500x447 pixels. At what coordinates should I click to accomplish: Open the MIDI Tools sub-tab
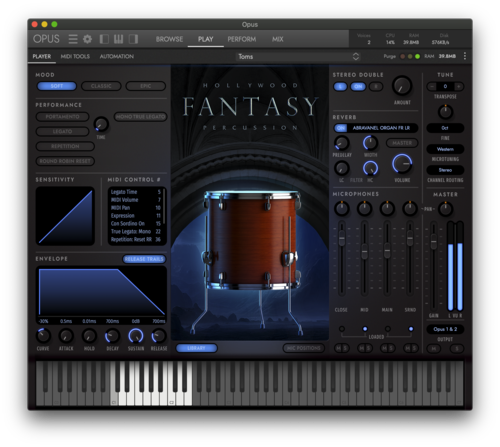[75, 56]
